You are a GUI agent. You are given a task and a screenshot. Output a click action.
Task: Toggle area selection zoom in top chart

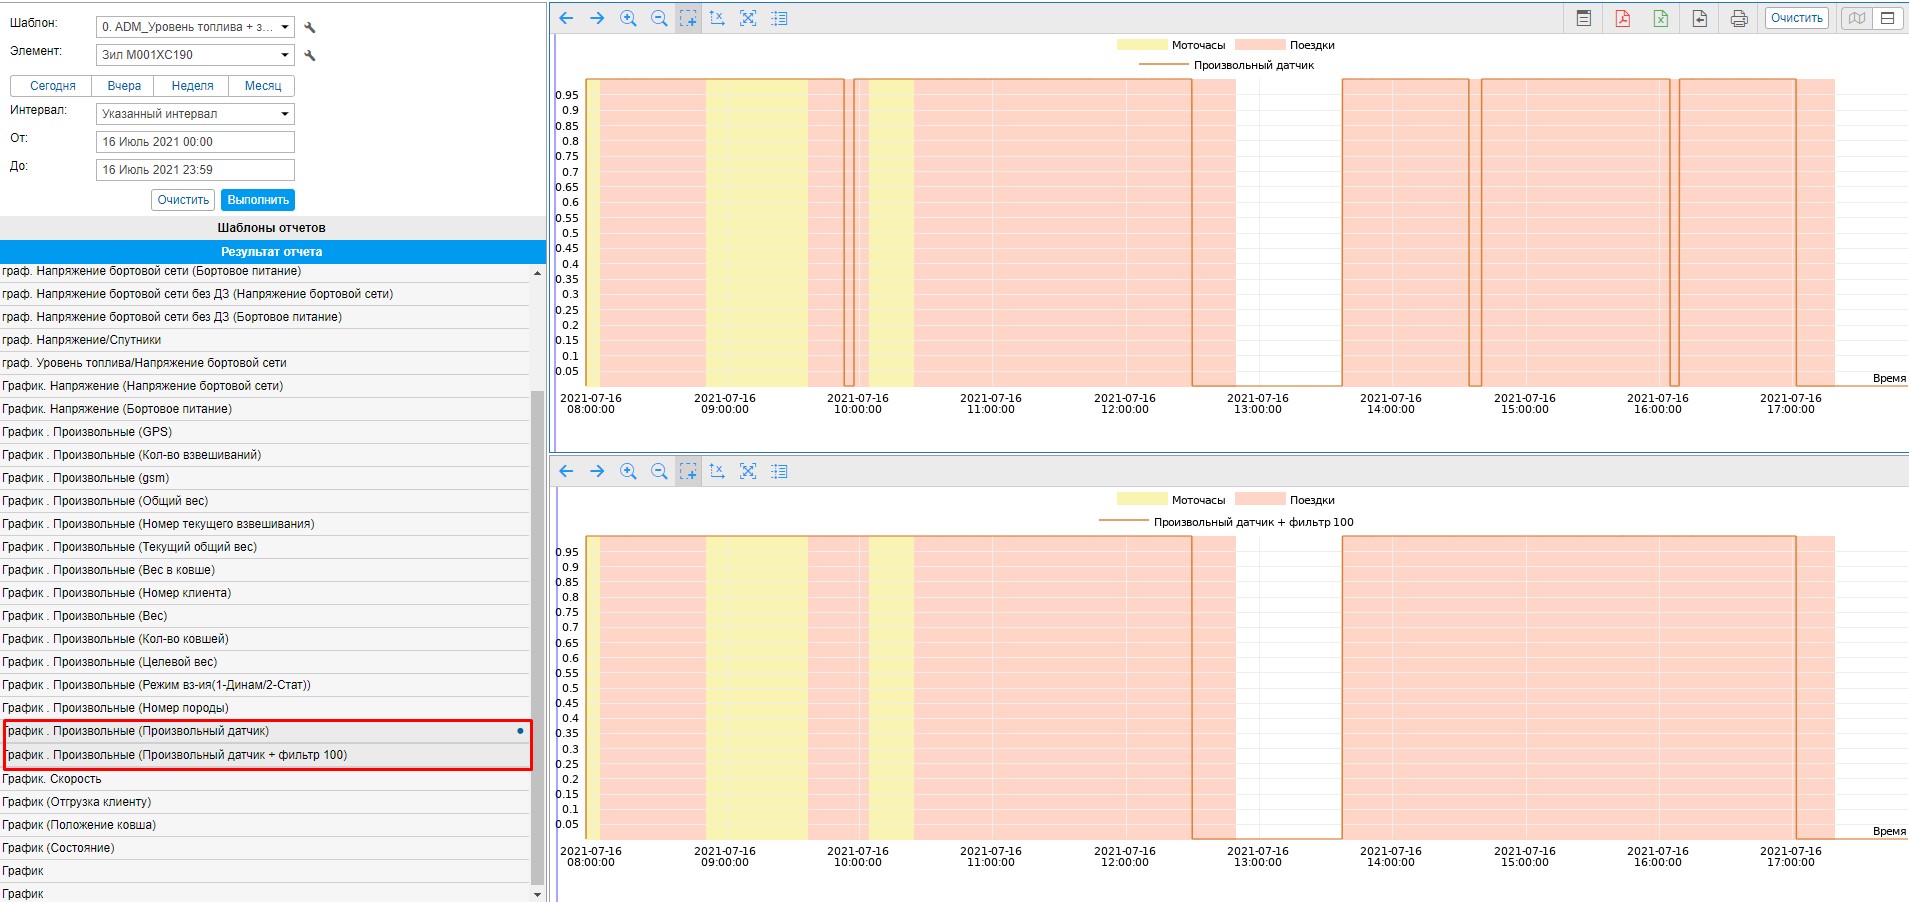(688, 18)
